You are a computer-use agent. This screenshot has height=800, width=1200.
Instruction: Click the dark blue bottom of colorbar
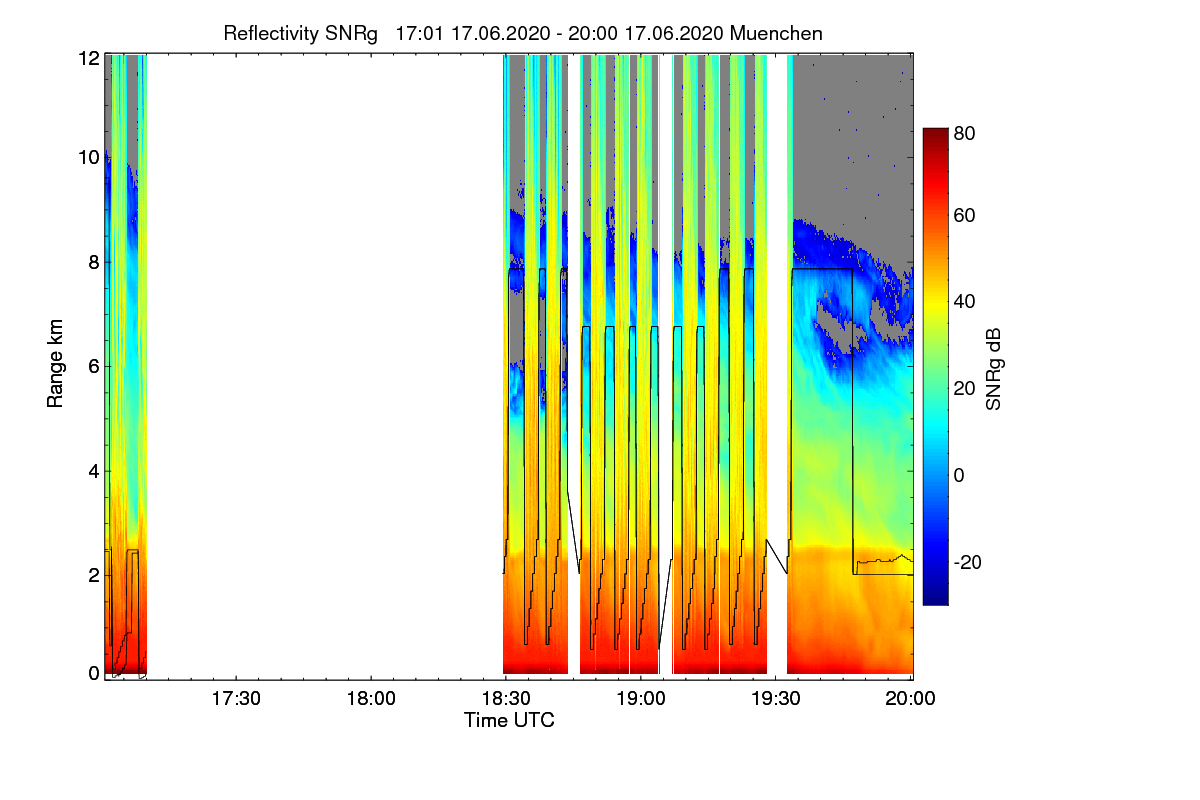coord(935,597)
